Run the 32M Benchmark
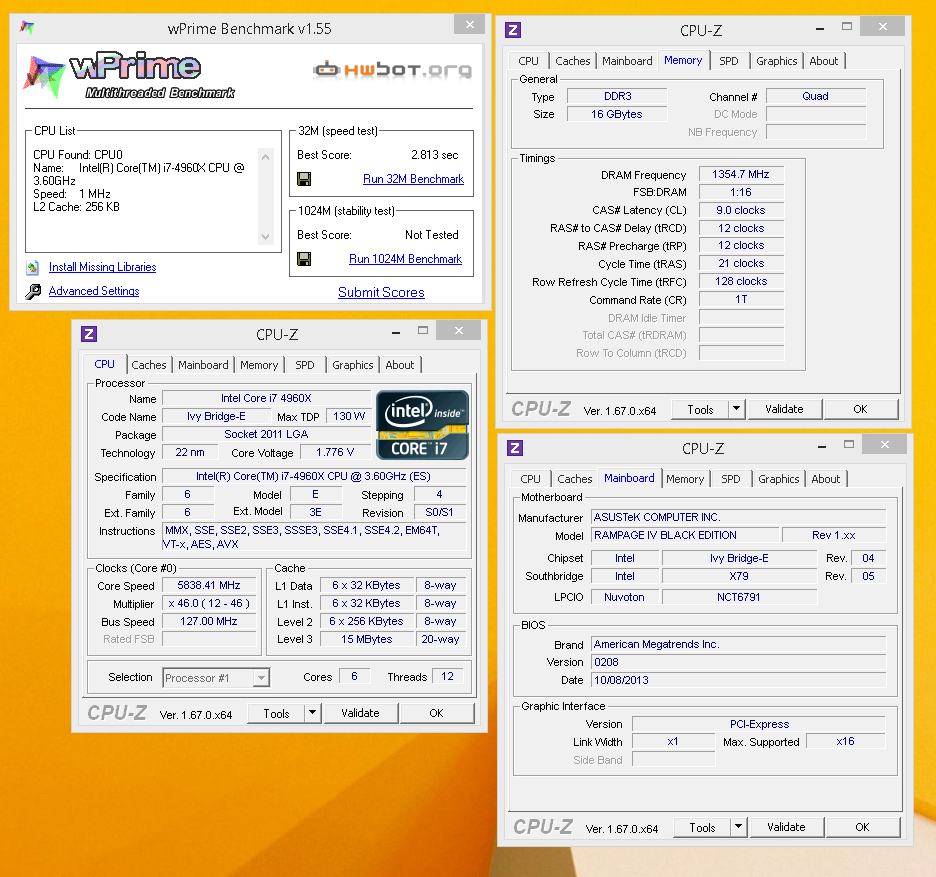 (x=413, y=179)
